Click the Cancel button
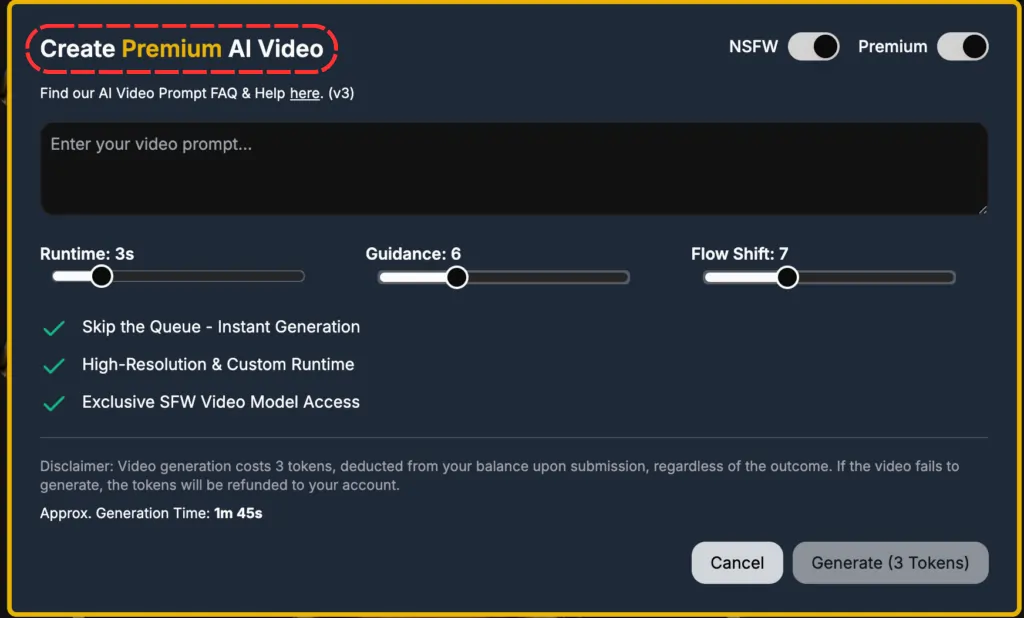The height and width of the screenshot is (618, 1024). click(737, 562)
